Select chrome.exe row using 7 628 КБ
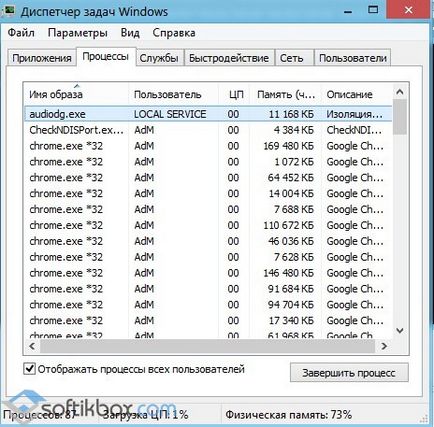This screenshot has width=434, height=427. pos(208,257)
